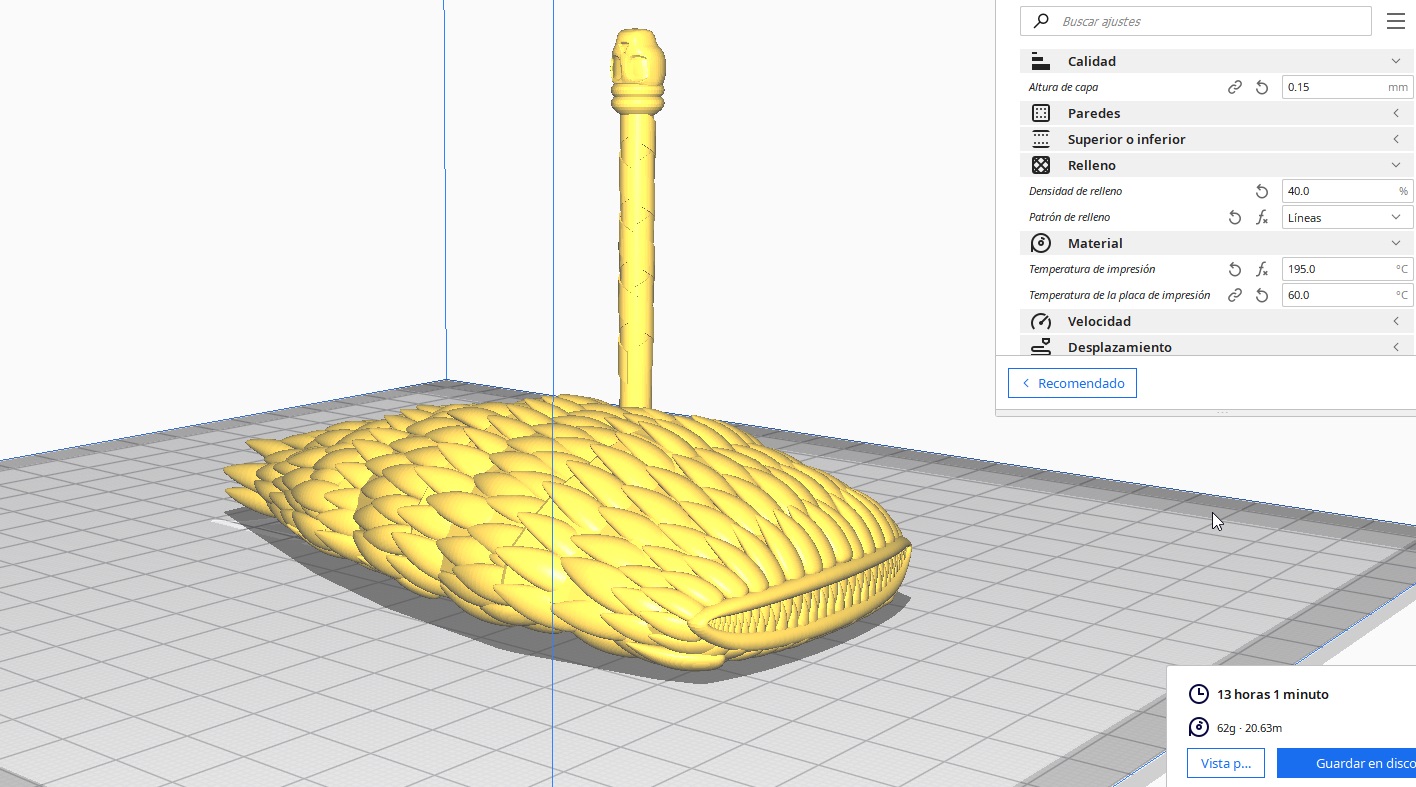This screenshot has width=1416, height=787.
Task: Click the Velocidad speedometer icon
Action: pyautogui.click(x=1041, y=321)
